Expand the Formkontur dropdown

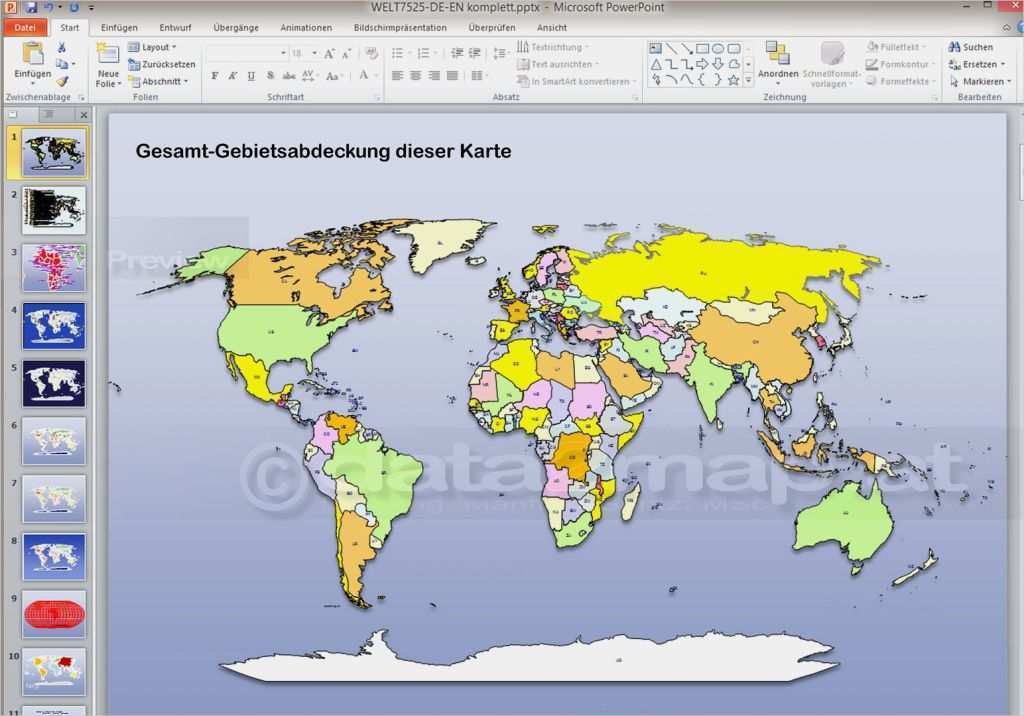coord(899,63)
